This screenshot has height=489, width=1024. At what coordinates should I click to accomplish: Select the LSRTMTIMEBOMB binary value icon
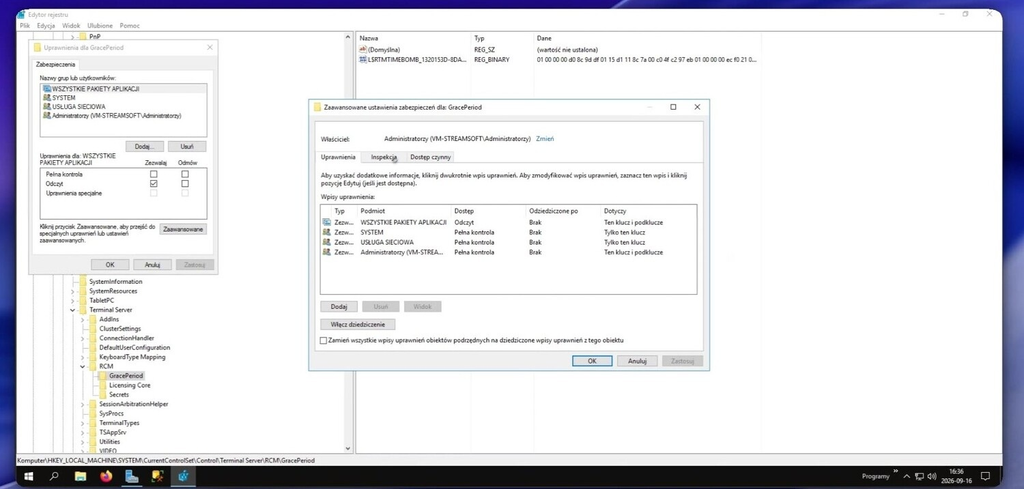(363, 59)
